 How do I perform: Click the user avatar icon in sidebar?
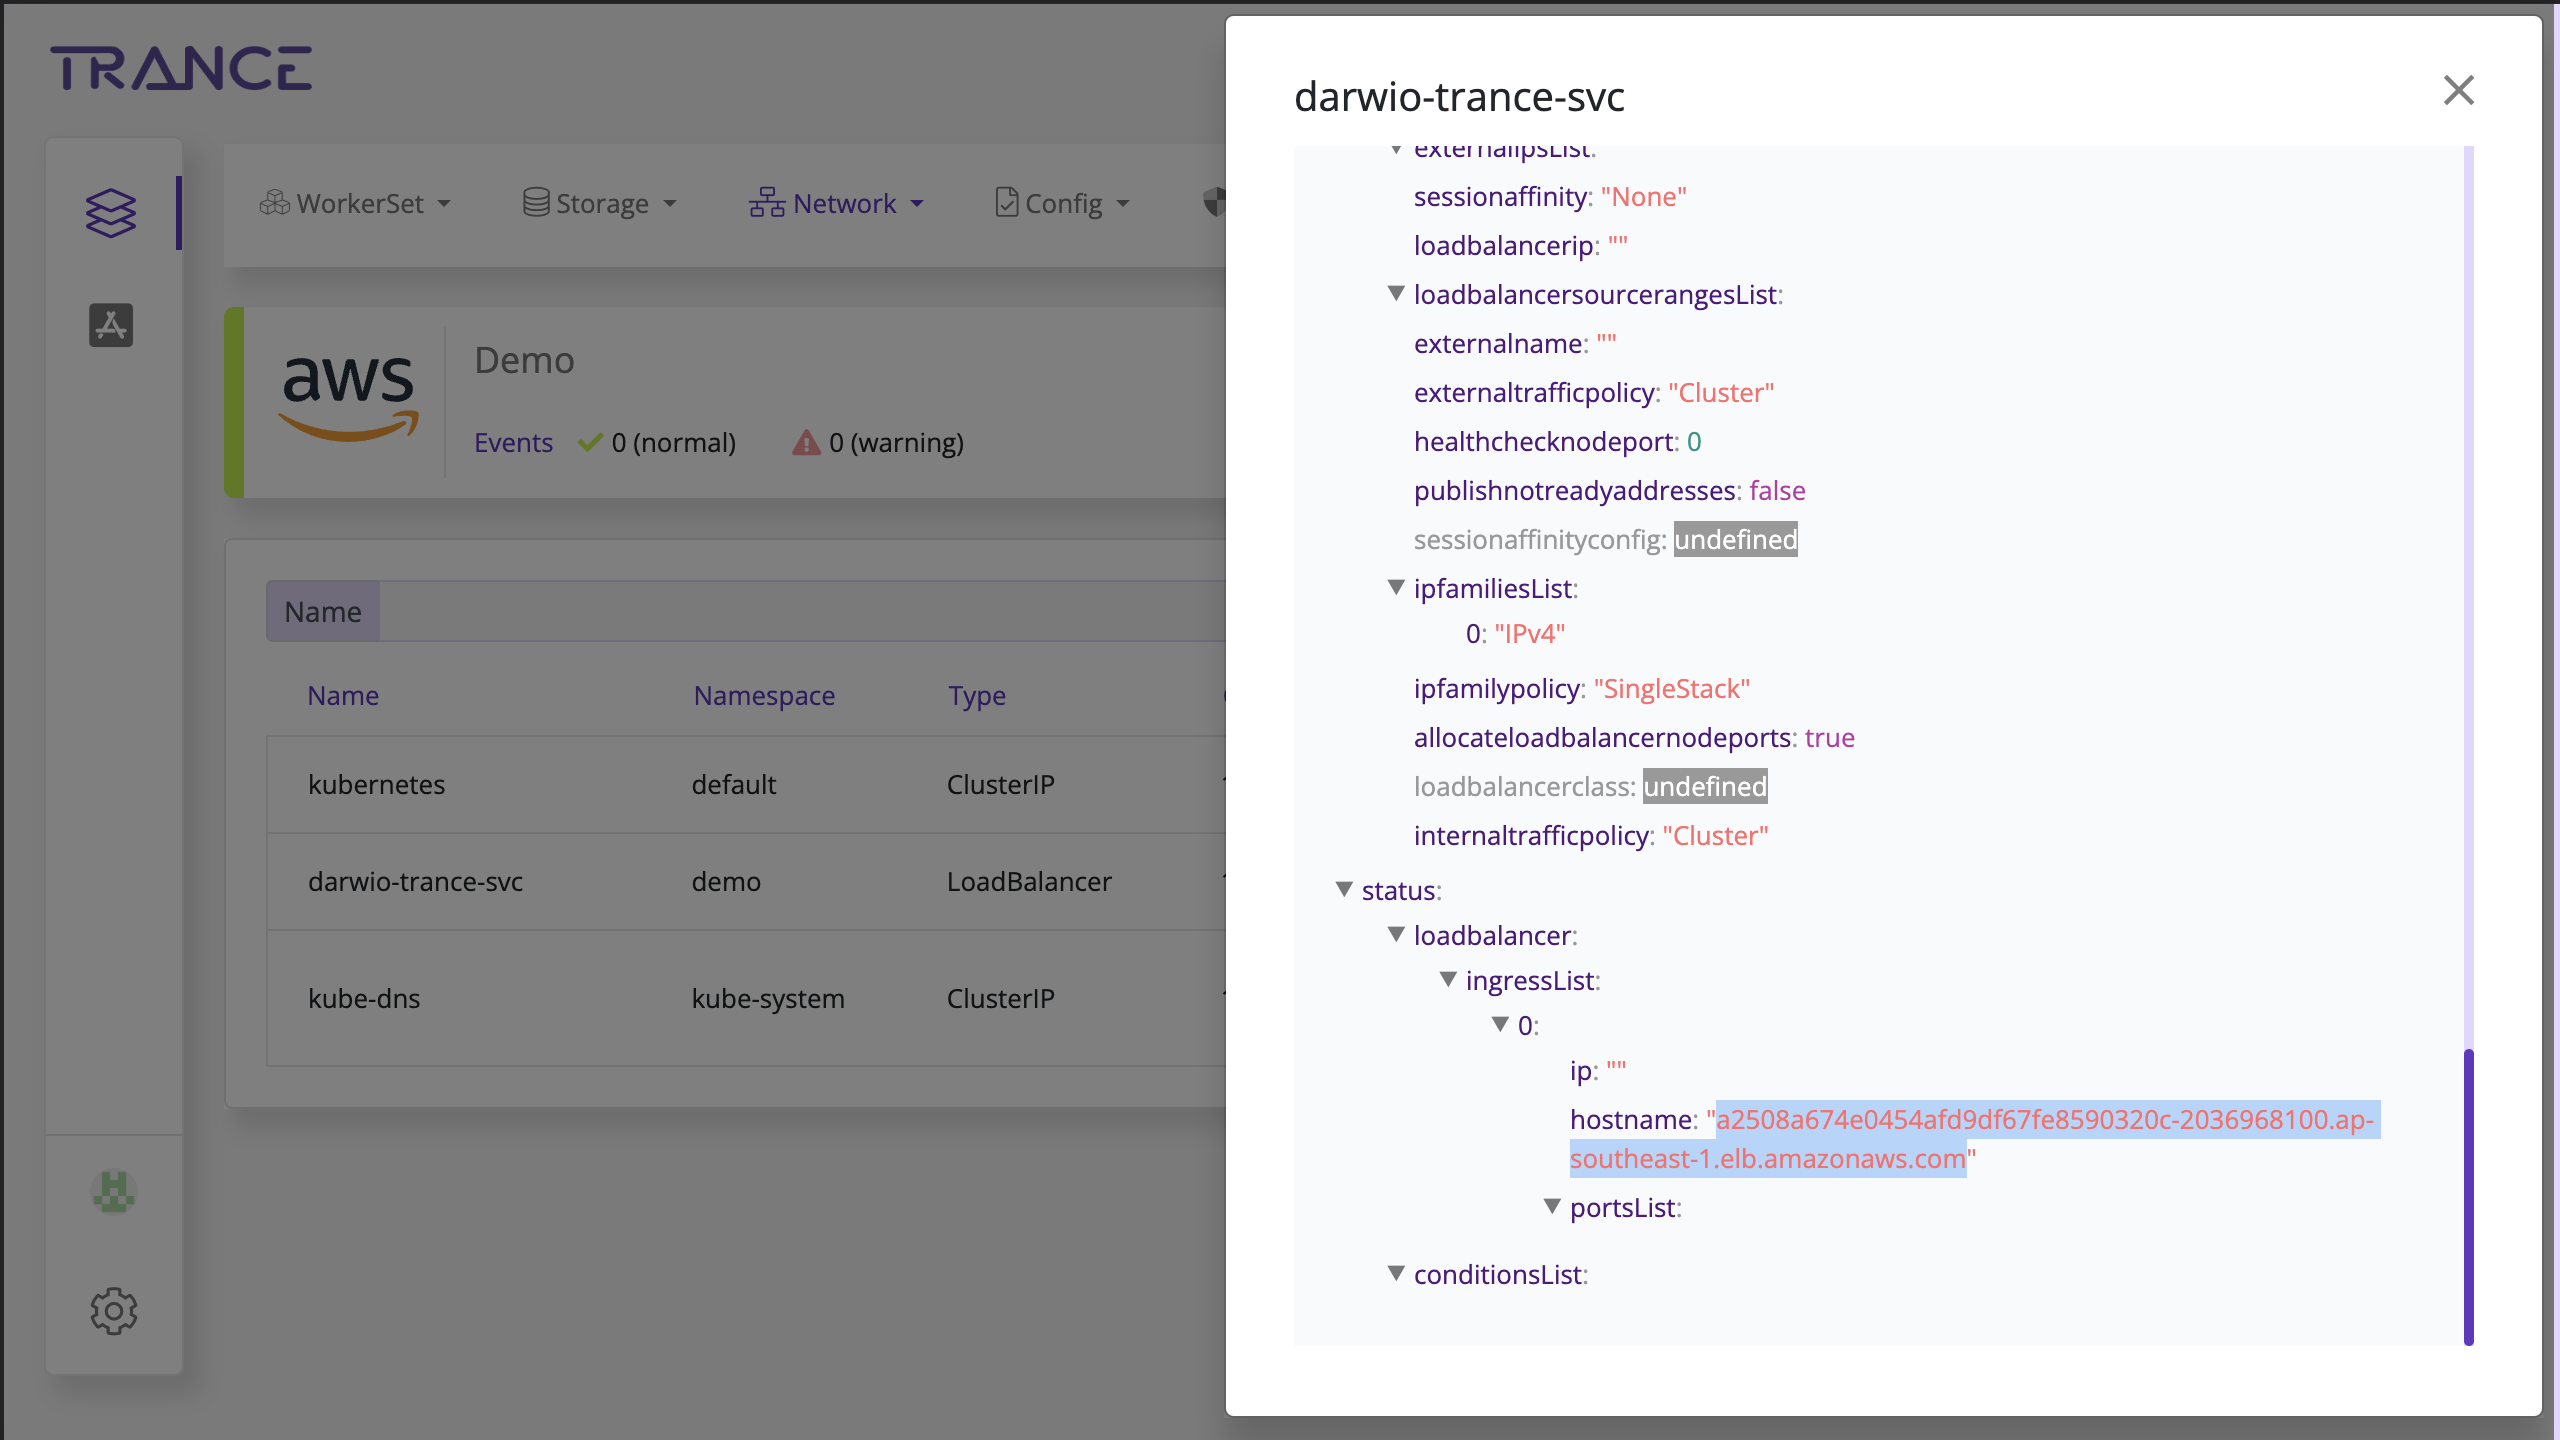[x=113, y=1192]
